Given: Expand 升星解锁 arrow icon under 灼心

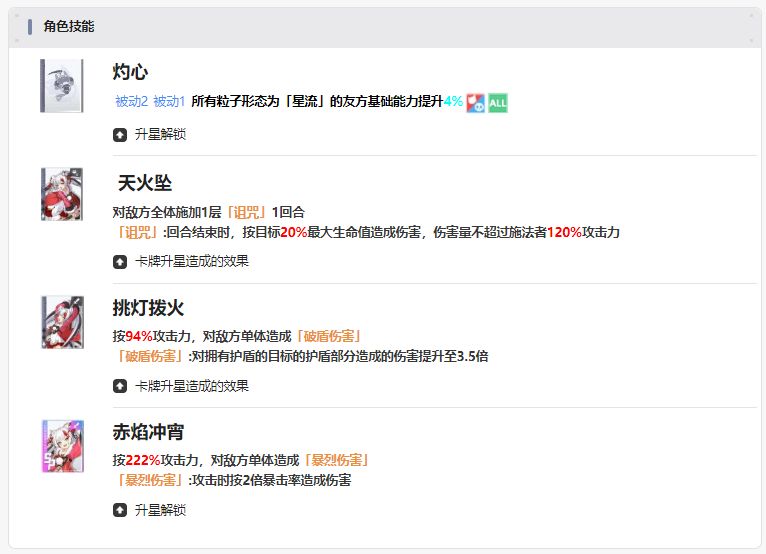Looking at the screenshot, I should 120,135.
